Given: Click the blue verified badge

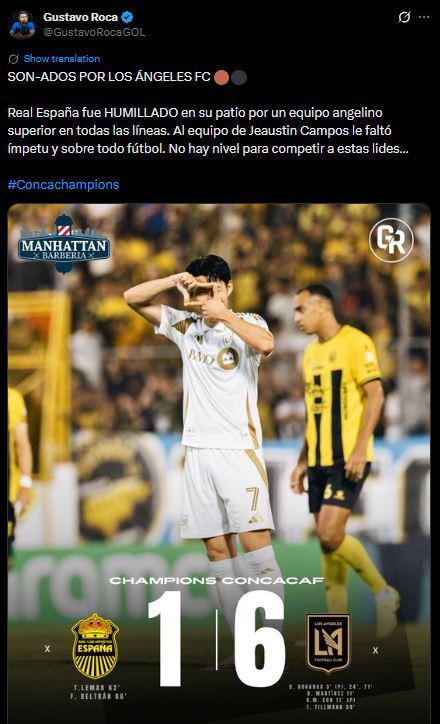Looking at the screenshot, I should (127, 17).
